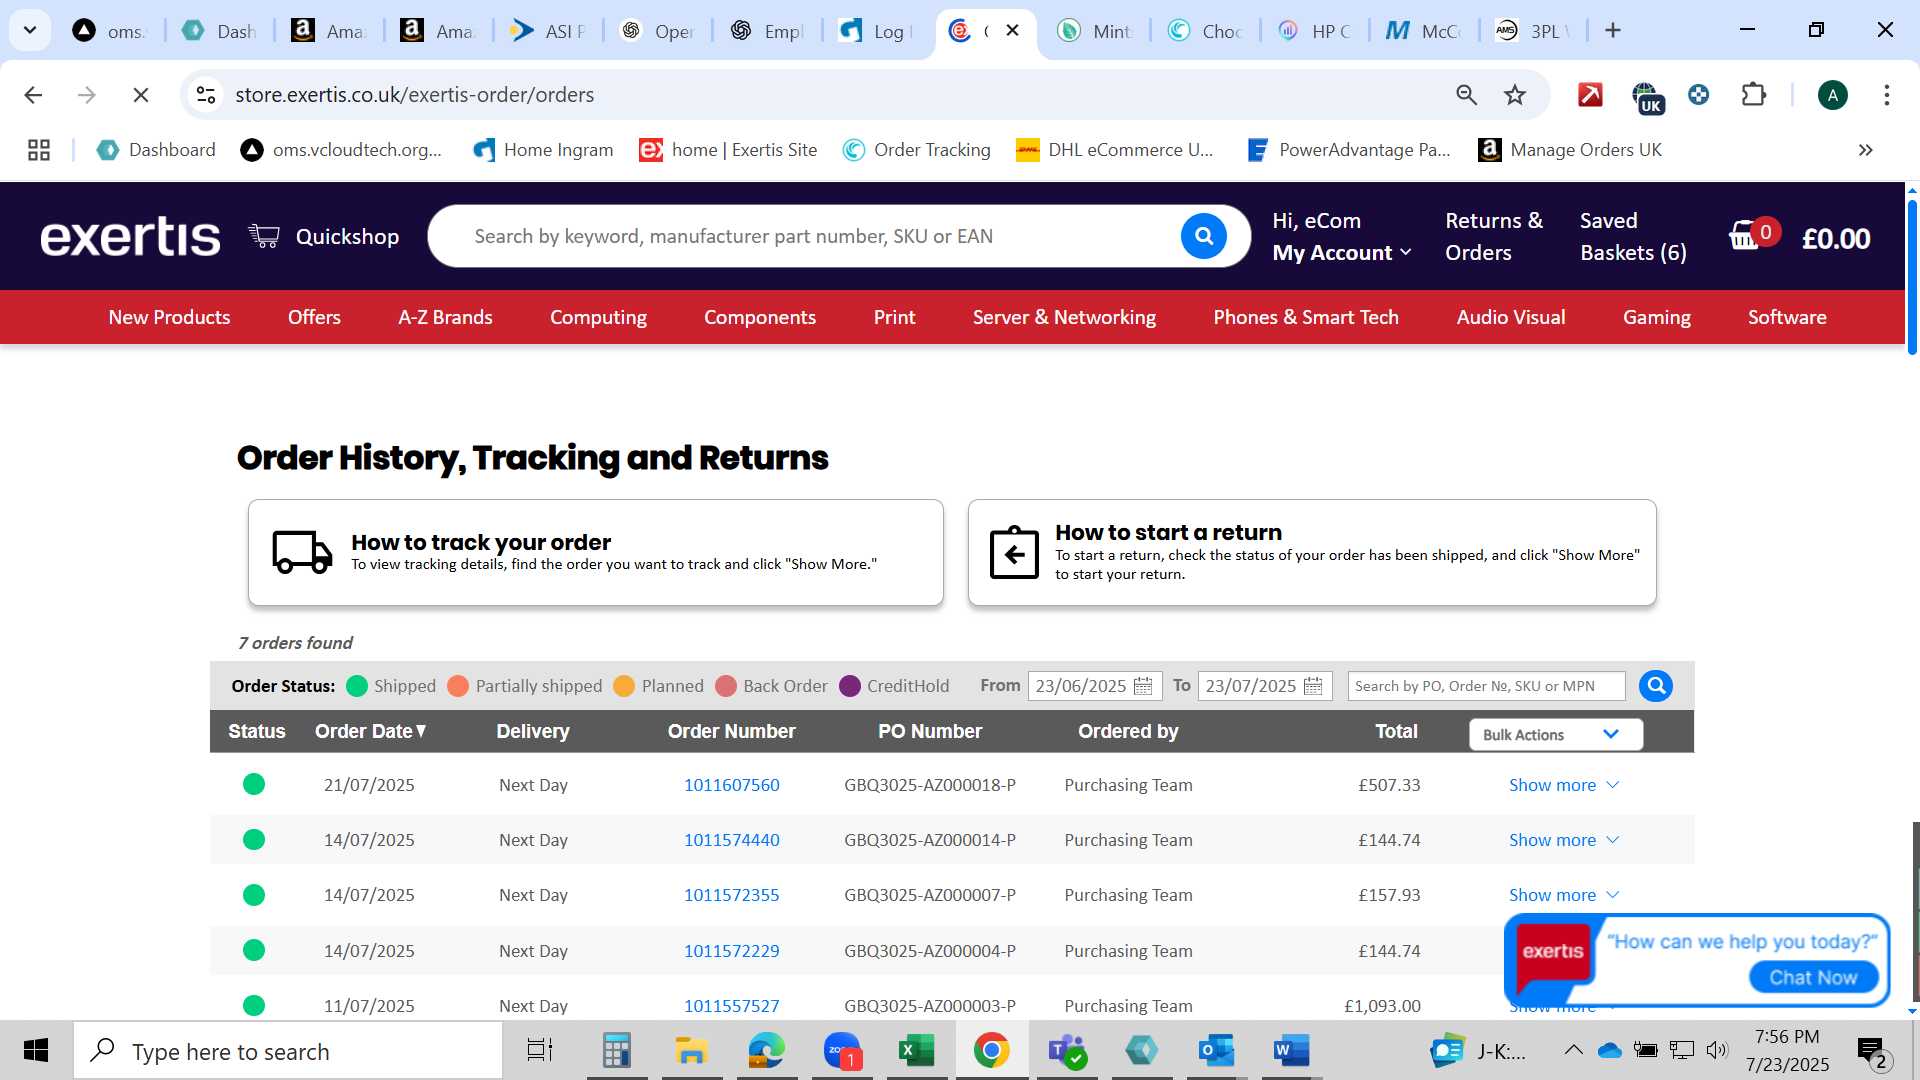
Task: Open Word from the taskbar
Action: click(x=1291, y=1050)
